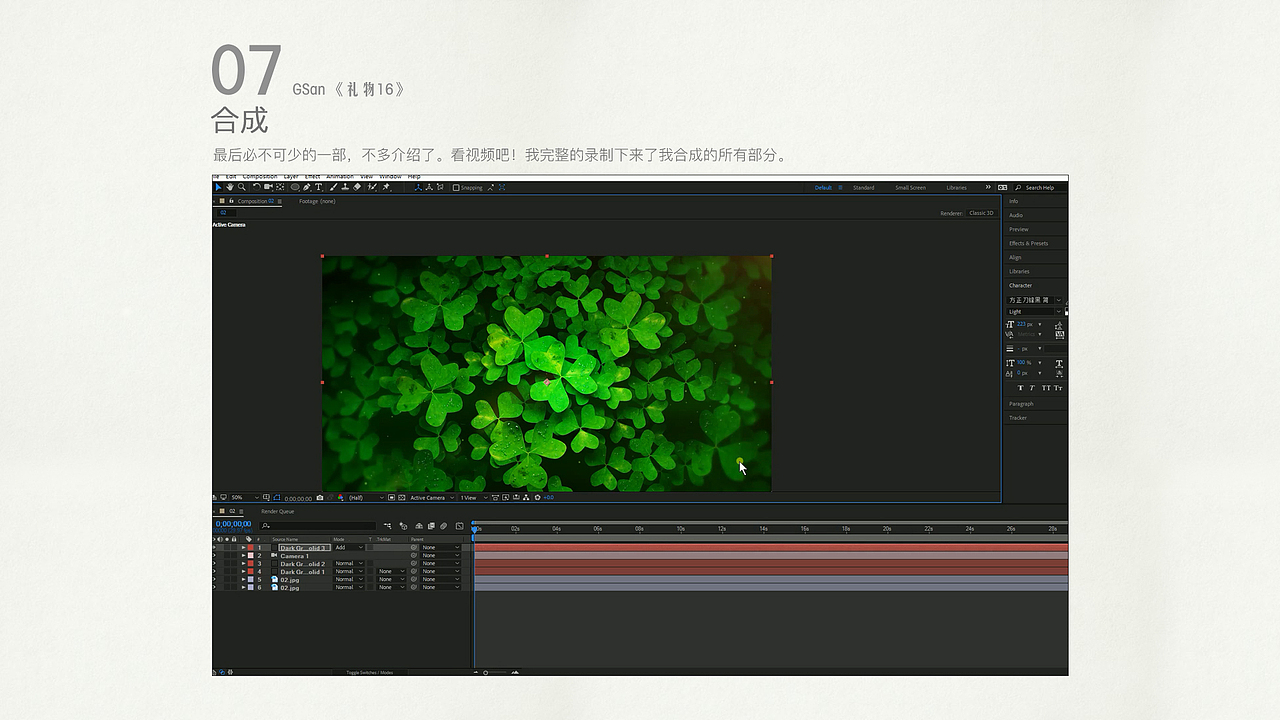Open the composition flowchart icon
This screenshot has width=1280, height=720.
click(x=527, y=497)
